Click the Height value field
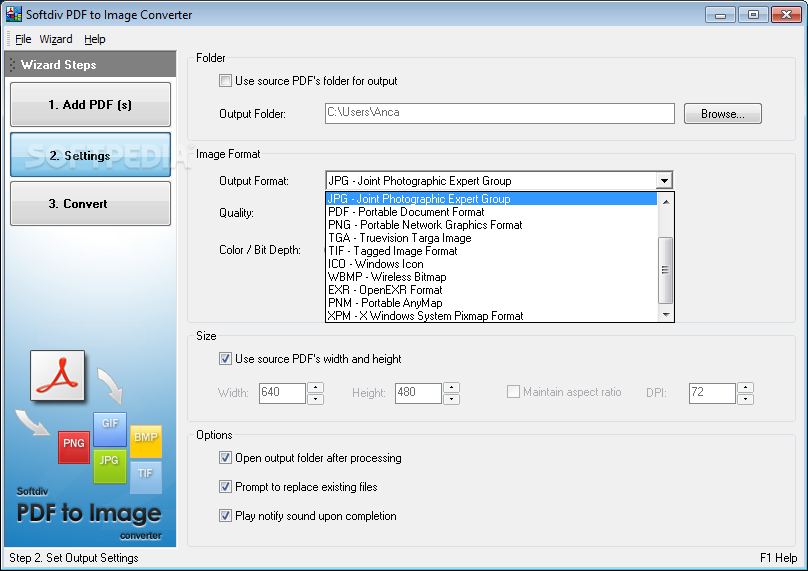808x571 pixels. click(x=418, y=393)
